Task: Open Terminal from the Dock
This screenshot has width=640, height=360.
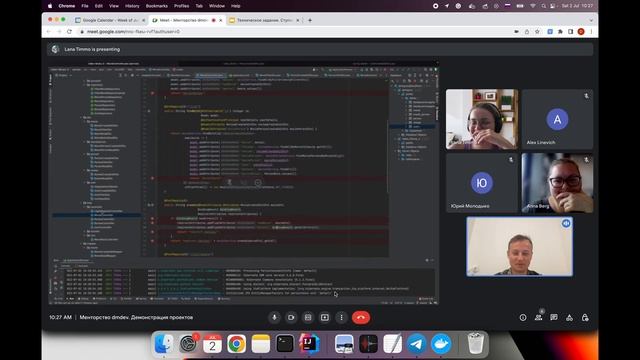Action: click(285, 343)
